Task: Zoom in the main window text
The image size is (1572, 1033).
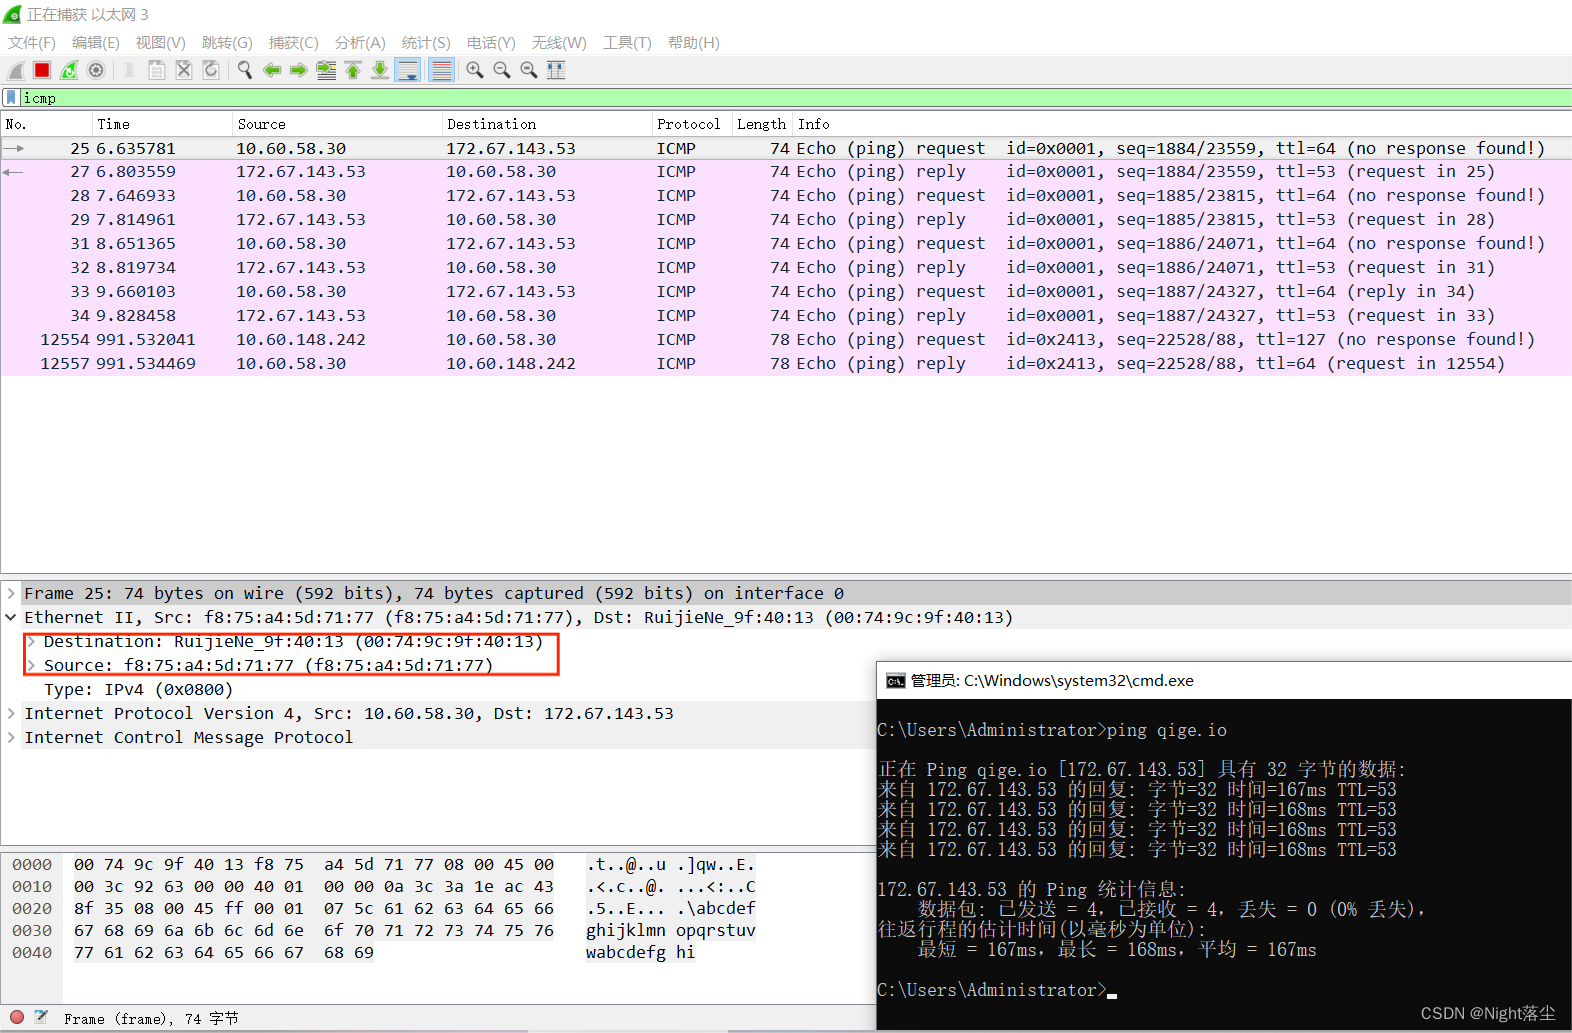Action: click(475, 70)
